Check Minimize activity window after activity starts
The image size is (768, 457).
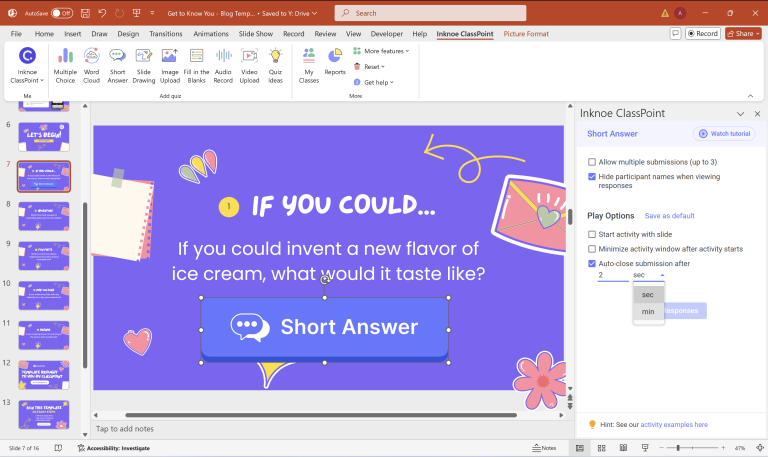point(592,249)
